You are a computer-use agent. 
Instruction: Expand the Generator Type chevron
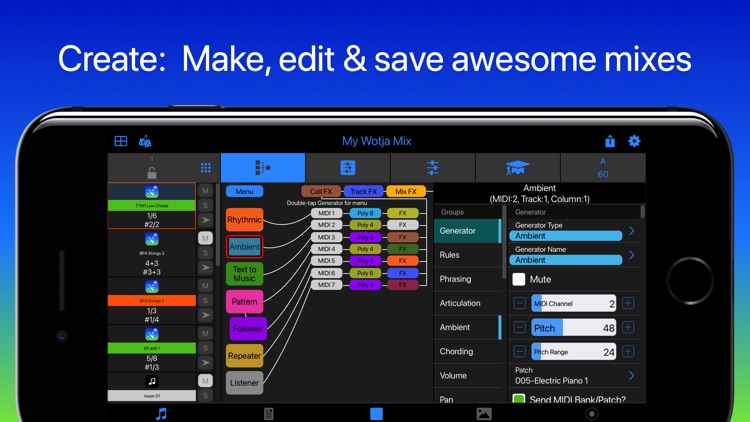[632, 231]
